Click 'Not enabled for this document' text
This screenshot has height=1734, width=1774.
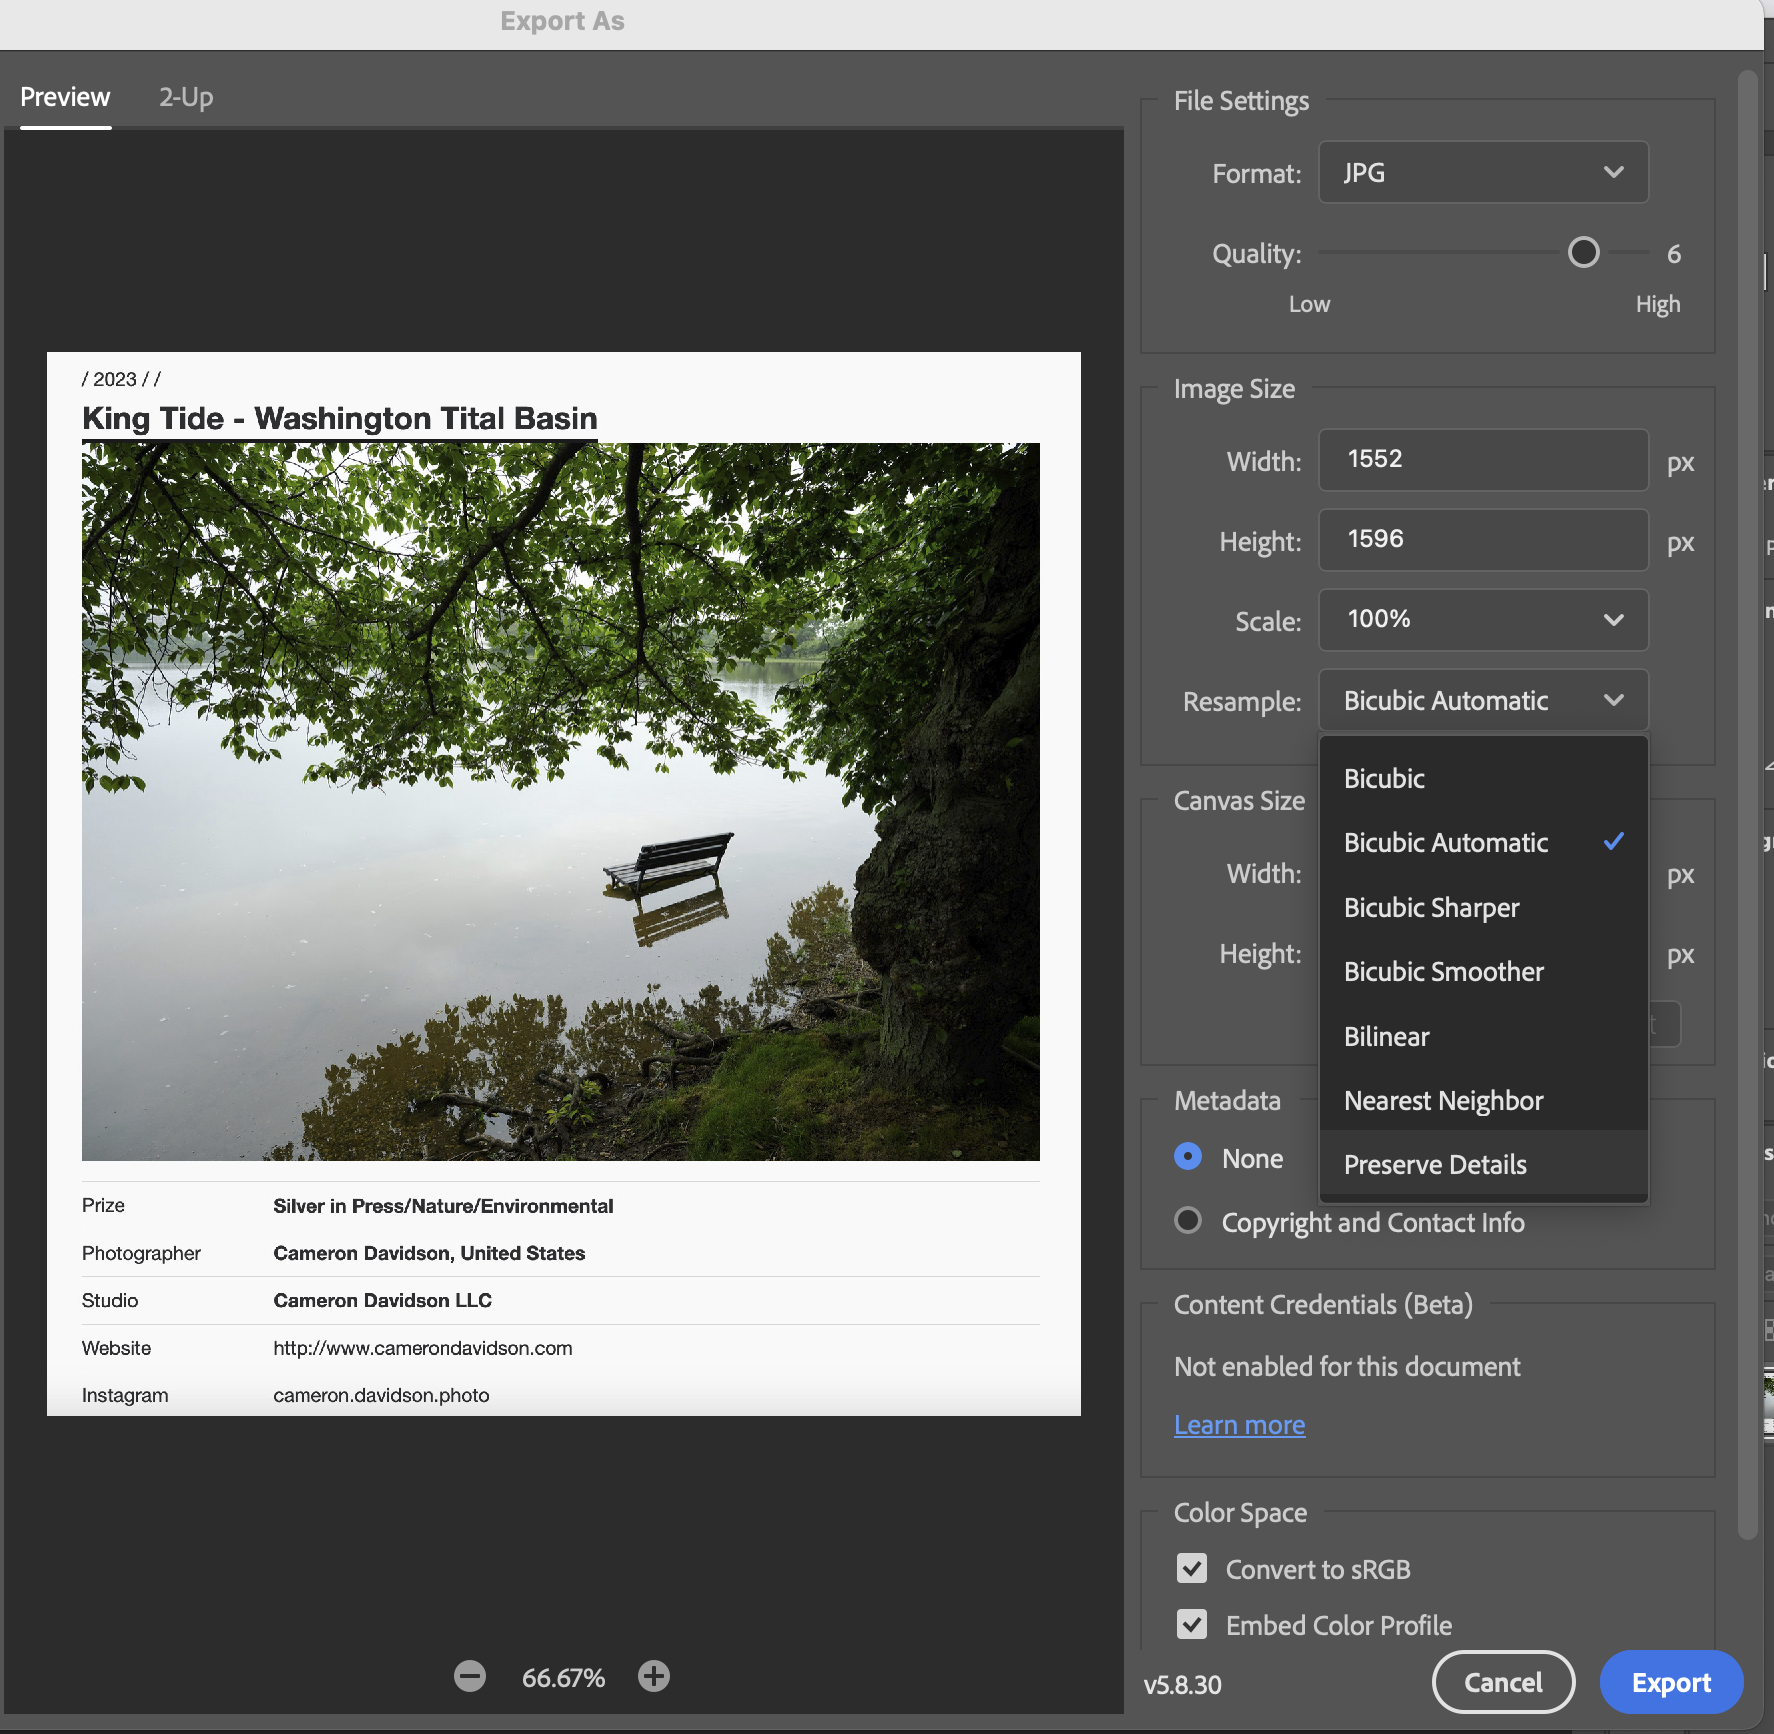(x=1347, y=1366)
